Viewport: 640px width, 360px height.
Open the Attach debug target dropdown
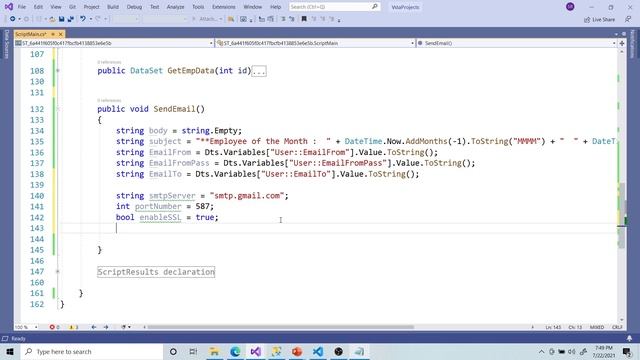tap(221, 19)
